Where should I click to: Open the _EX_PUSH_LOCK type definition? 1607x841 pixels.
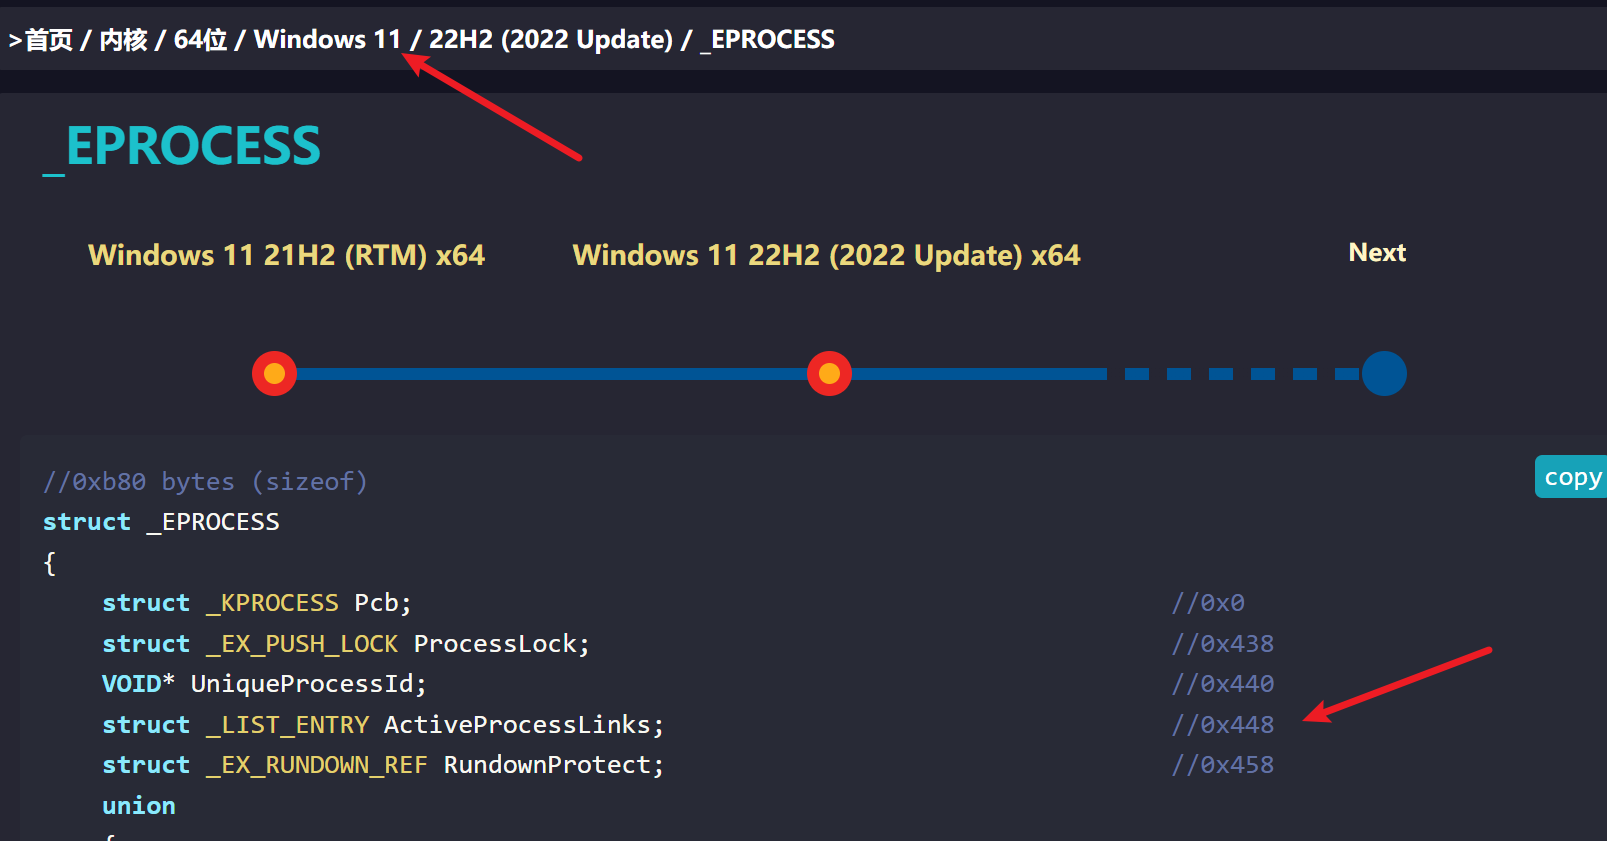click(x=302, y=644)
